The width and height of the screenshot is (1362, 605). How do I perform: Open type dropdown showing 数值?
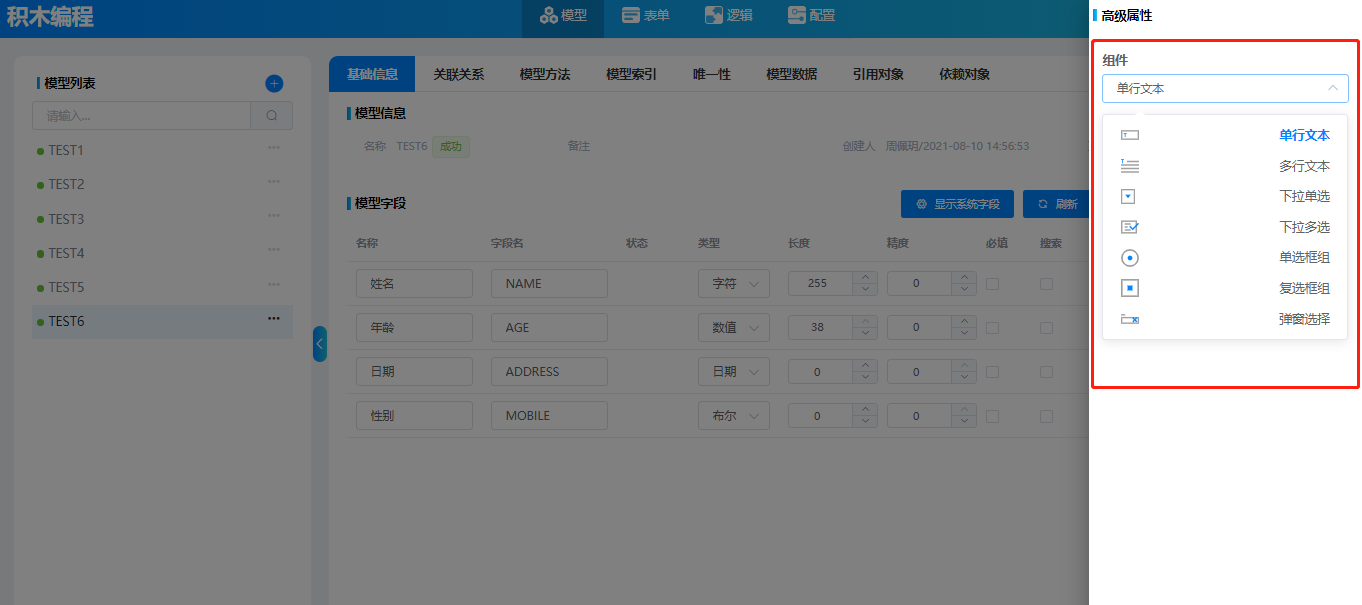tap(734, 328)
